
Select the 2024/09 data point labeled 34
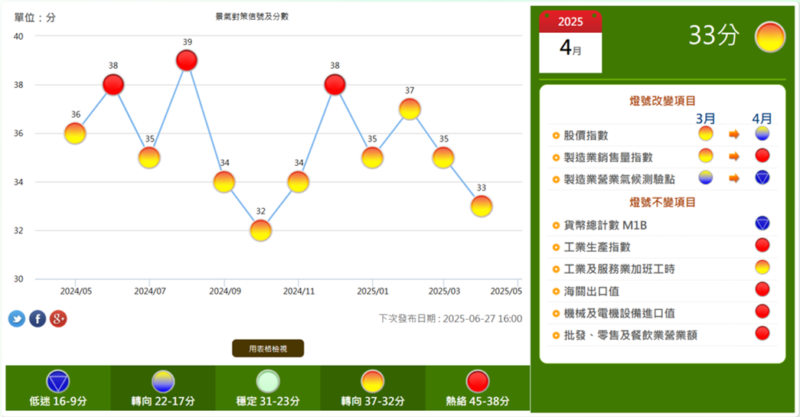224,182
